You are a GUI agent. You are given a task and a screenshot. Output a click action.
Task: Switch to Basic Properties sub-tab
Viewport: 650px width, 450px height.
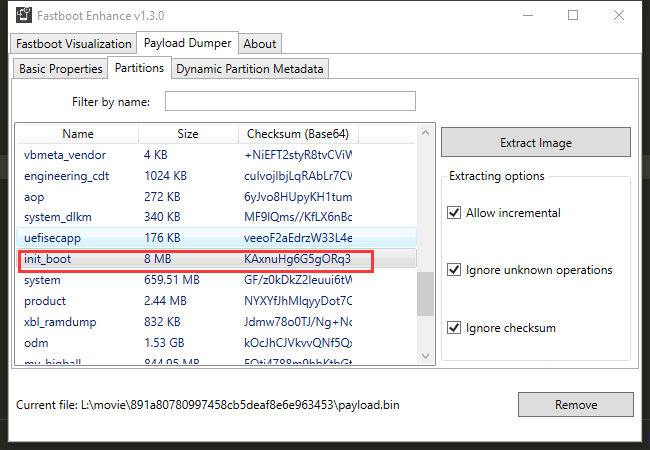point(61,68)
